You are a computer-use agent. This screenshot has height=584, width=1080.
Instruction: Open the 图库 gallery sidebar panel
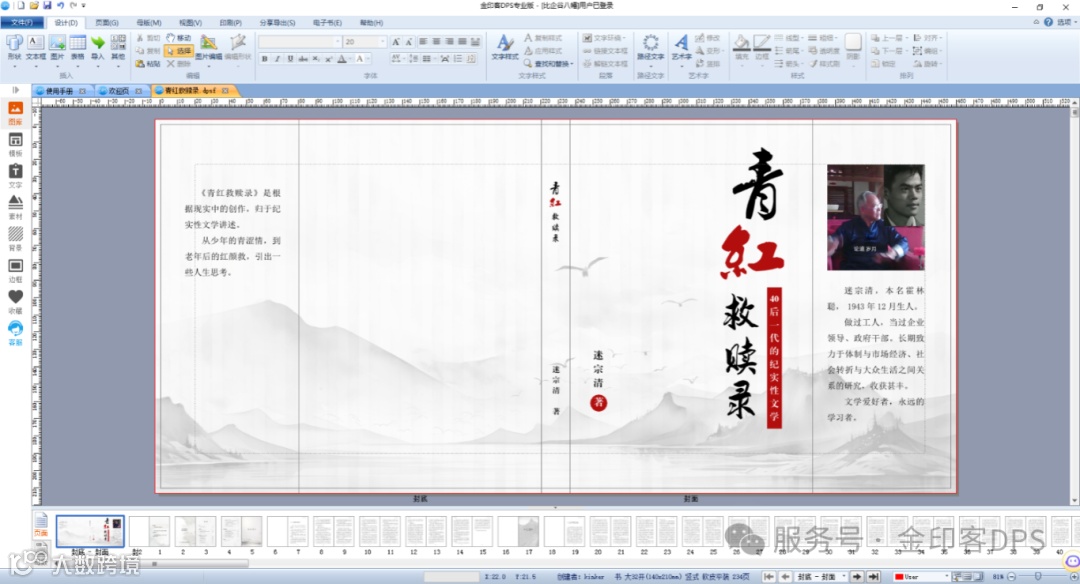15,113
